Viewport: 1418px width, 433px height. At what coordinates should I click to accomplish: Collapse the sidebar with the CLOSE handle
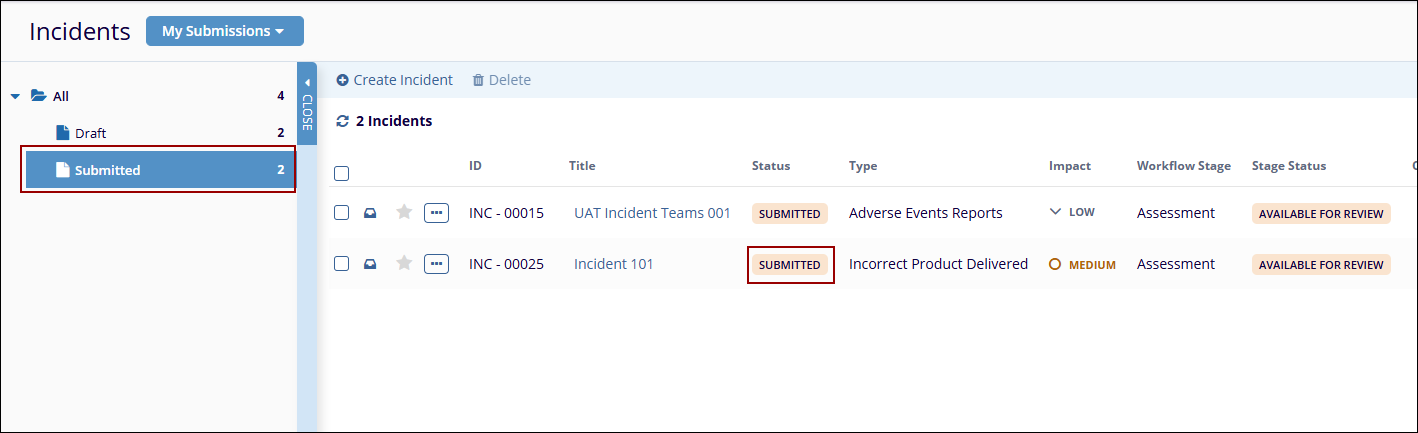[307, 105]
